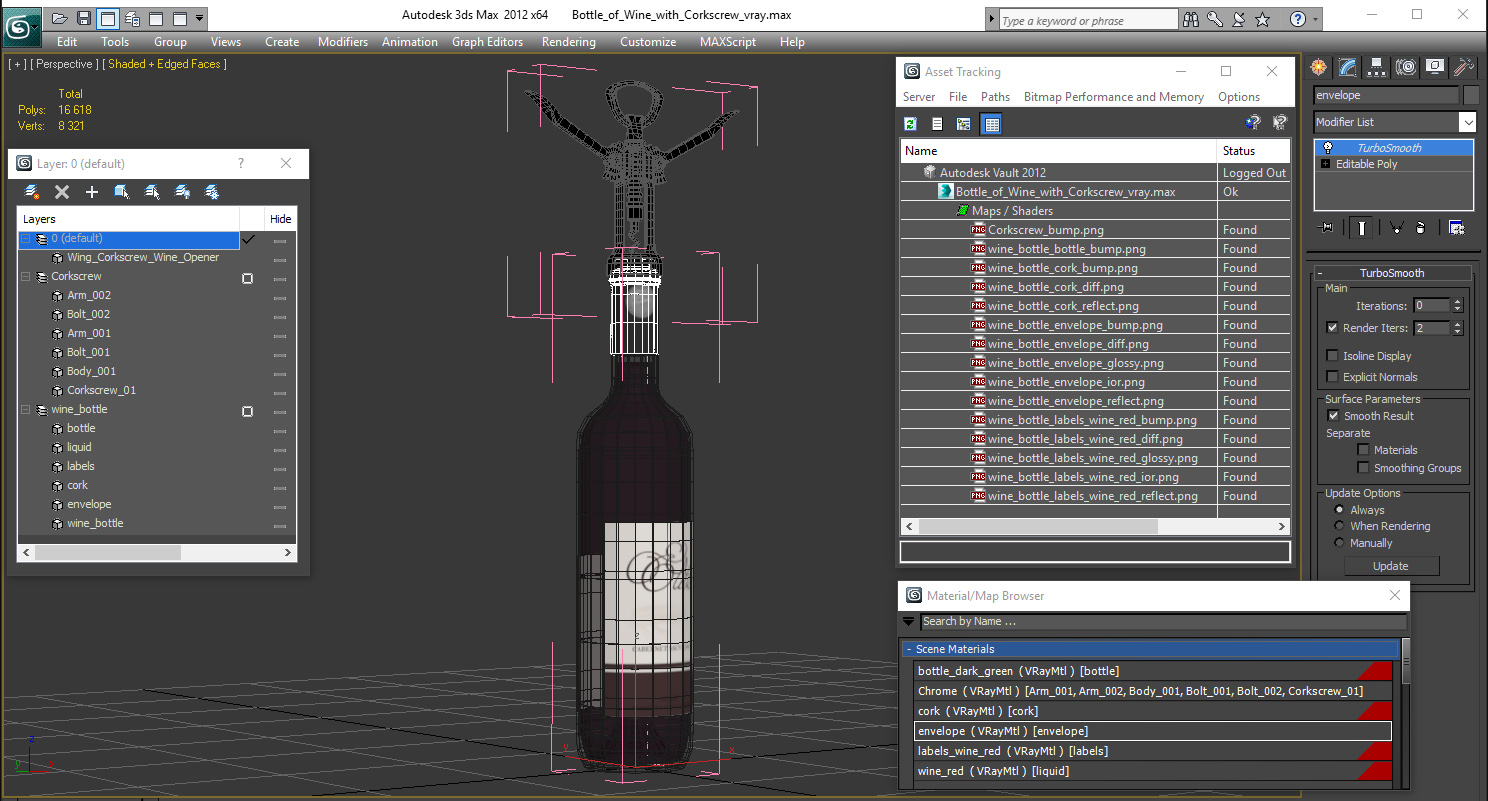Open the Display panel monitor icon
The width and height of the screenshot is (1488, 801).
pos(1435,67)
